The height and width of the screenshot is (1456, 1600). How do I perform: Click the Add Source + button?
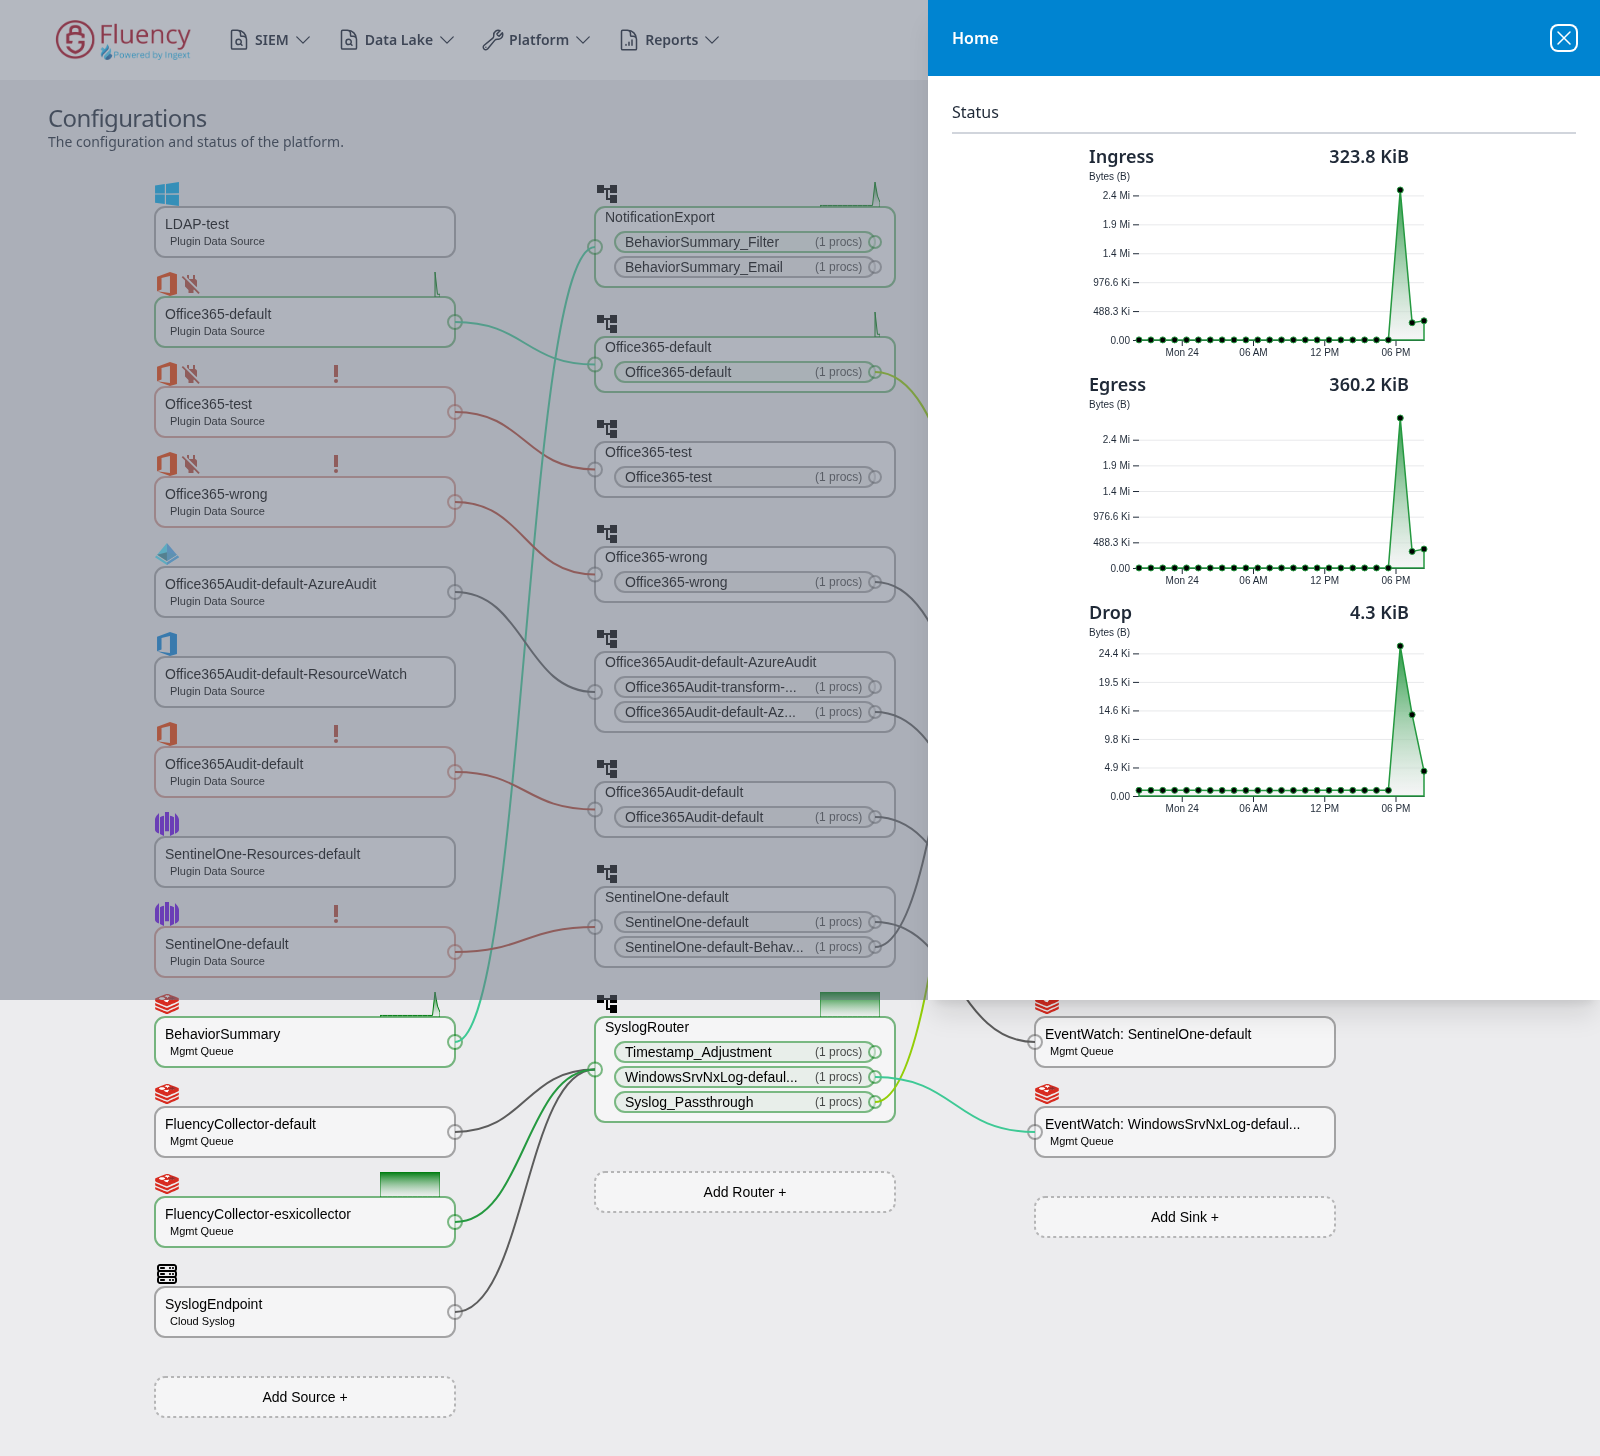click(x=305, y=1397)
